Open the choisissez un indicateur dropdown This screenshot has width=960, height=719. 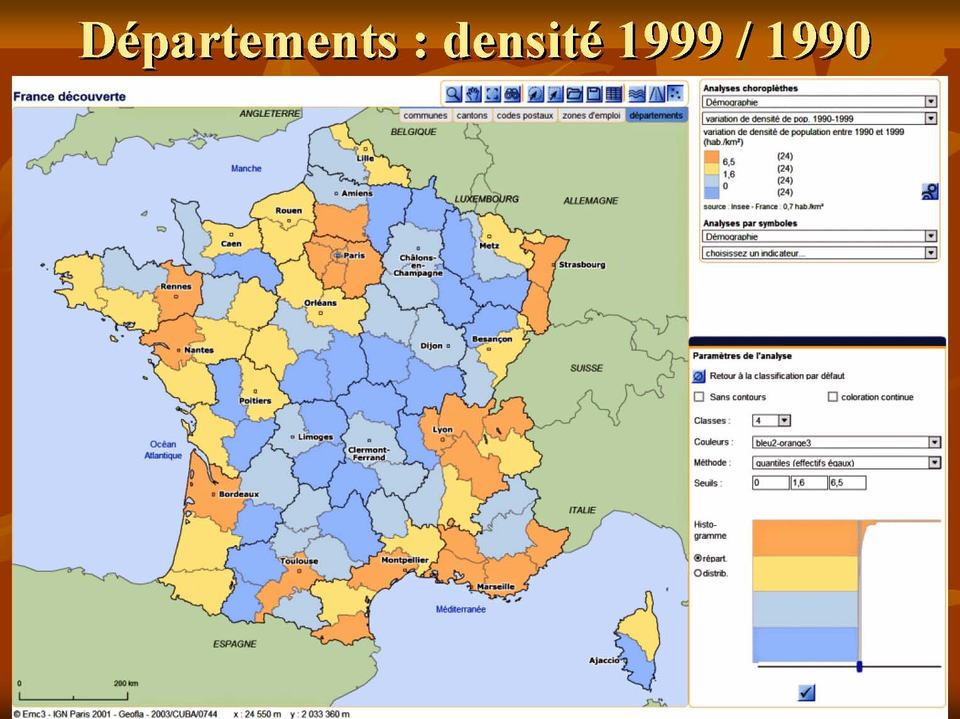click(x=819, y=252)
